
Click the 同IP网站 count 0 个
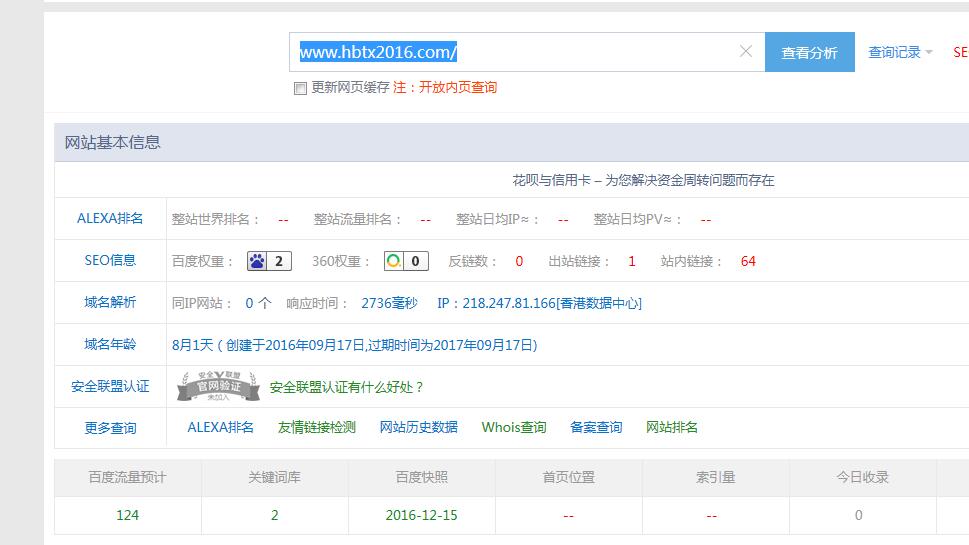[x=258, y=303]
